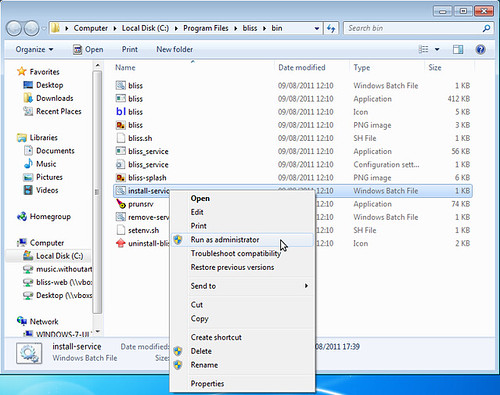Click the Search bin input field

click(x=413, y=28)
